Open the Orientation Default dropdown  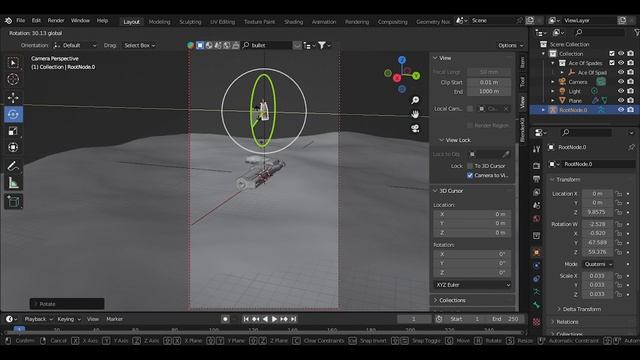pyautogui.click(x=76, y=45)
